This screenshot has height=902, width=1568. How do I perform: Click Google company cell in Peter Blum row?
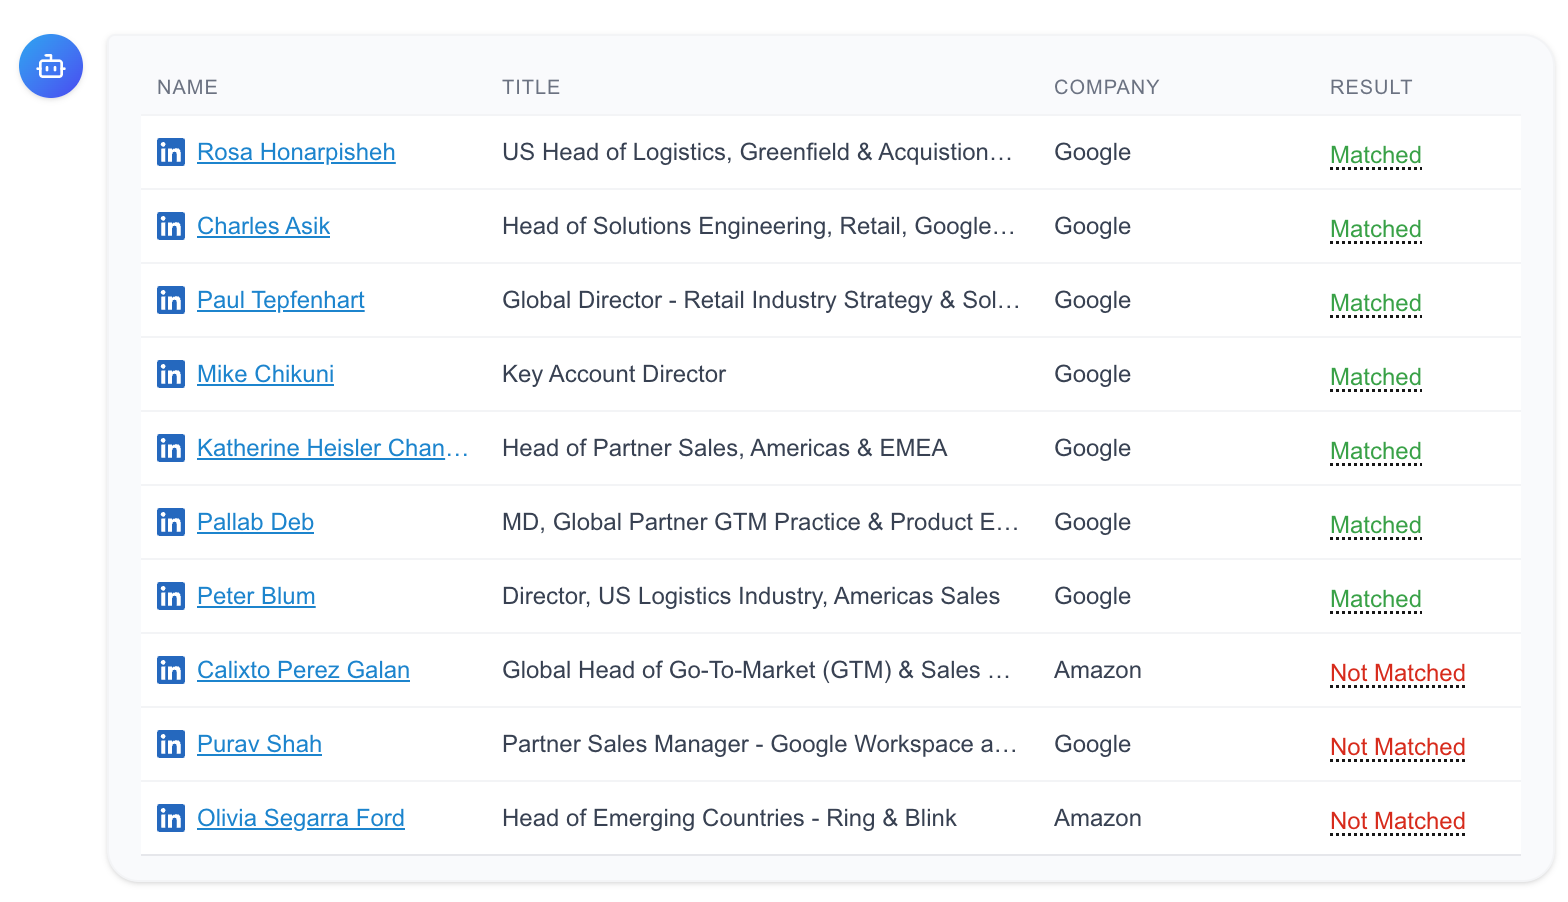point(1093,596)
